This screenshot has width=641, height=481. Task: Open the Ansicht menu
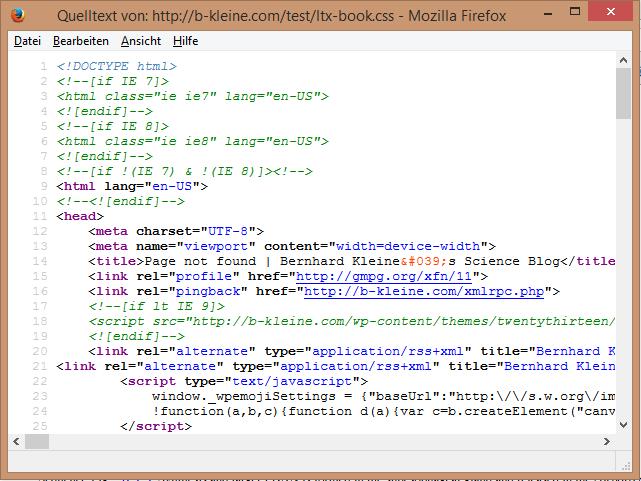pos(141,41)
